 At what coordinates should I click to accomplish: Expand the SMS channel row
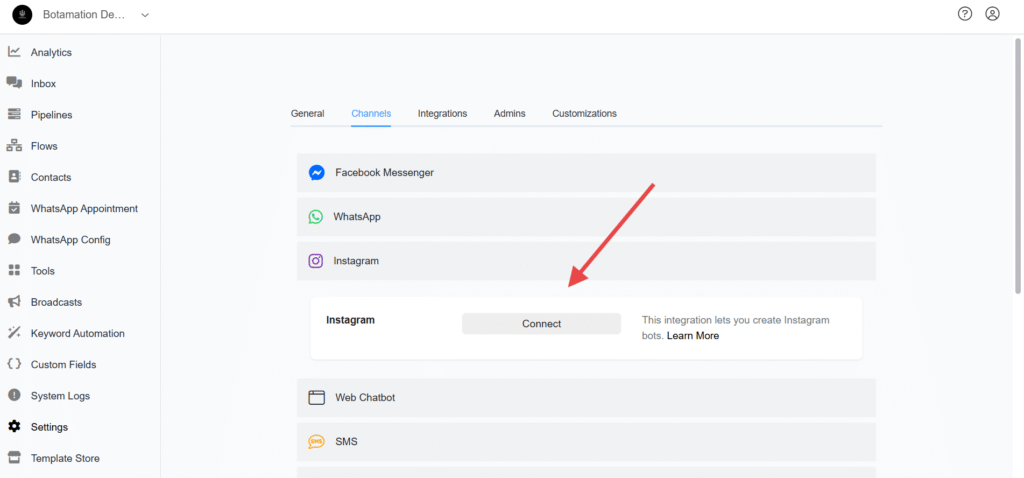pos(586,441)
